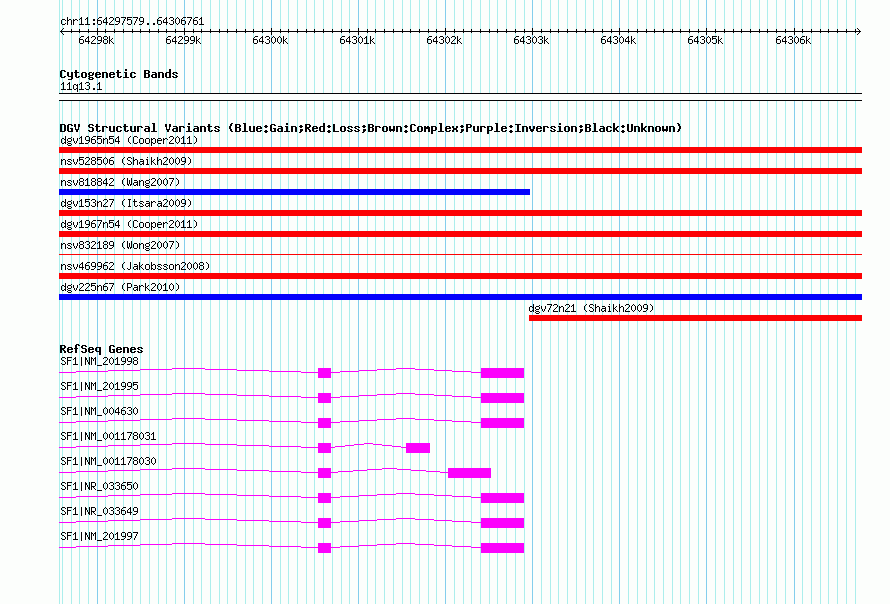The height and width of the screenshot is (604, 890).
Task: Click the large exon of SF1|NM_201997
Action: (x=502, y=548)
